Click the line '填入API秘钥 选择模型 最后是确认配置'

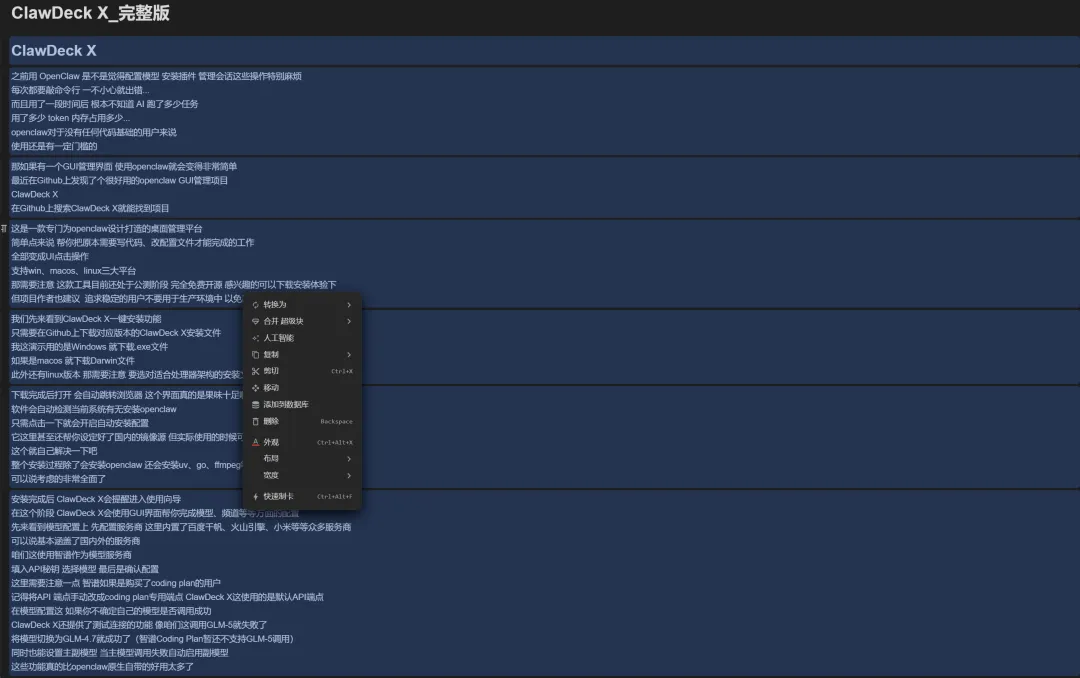85,569
